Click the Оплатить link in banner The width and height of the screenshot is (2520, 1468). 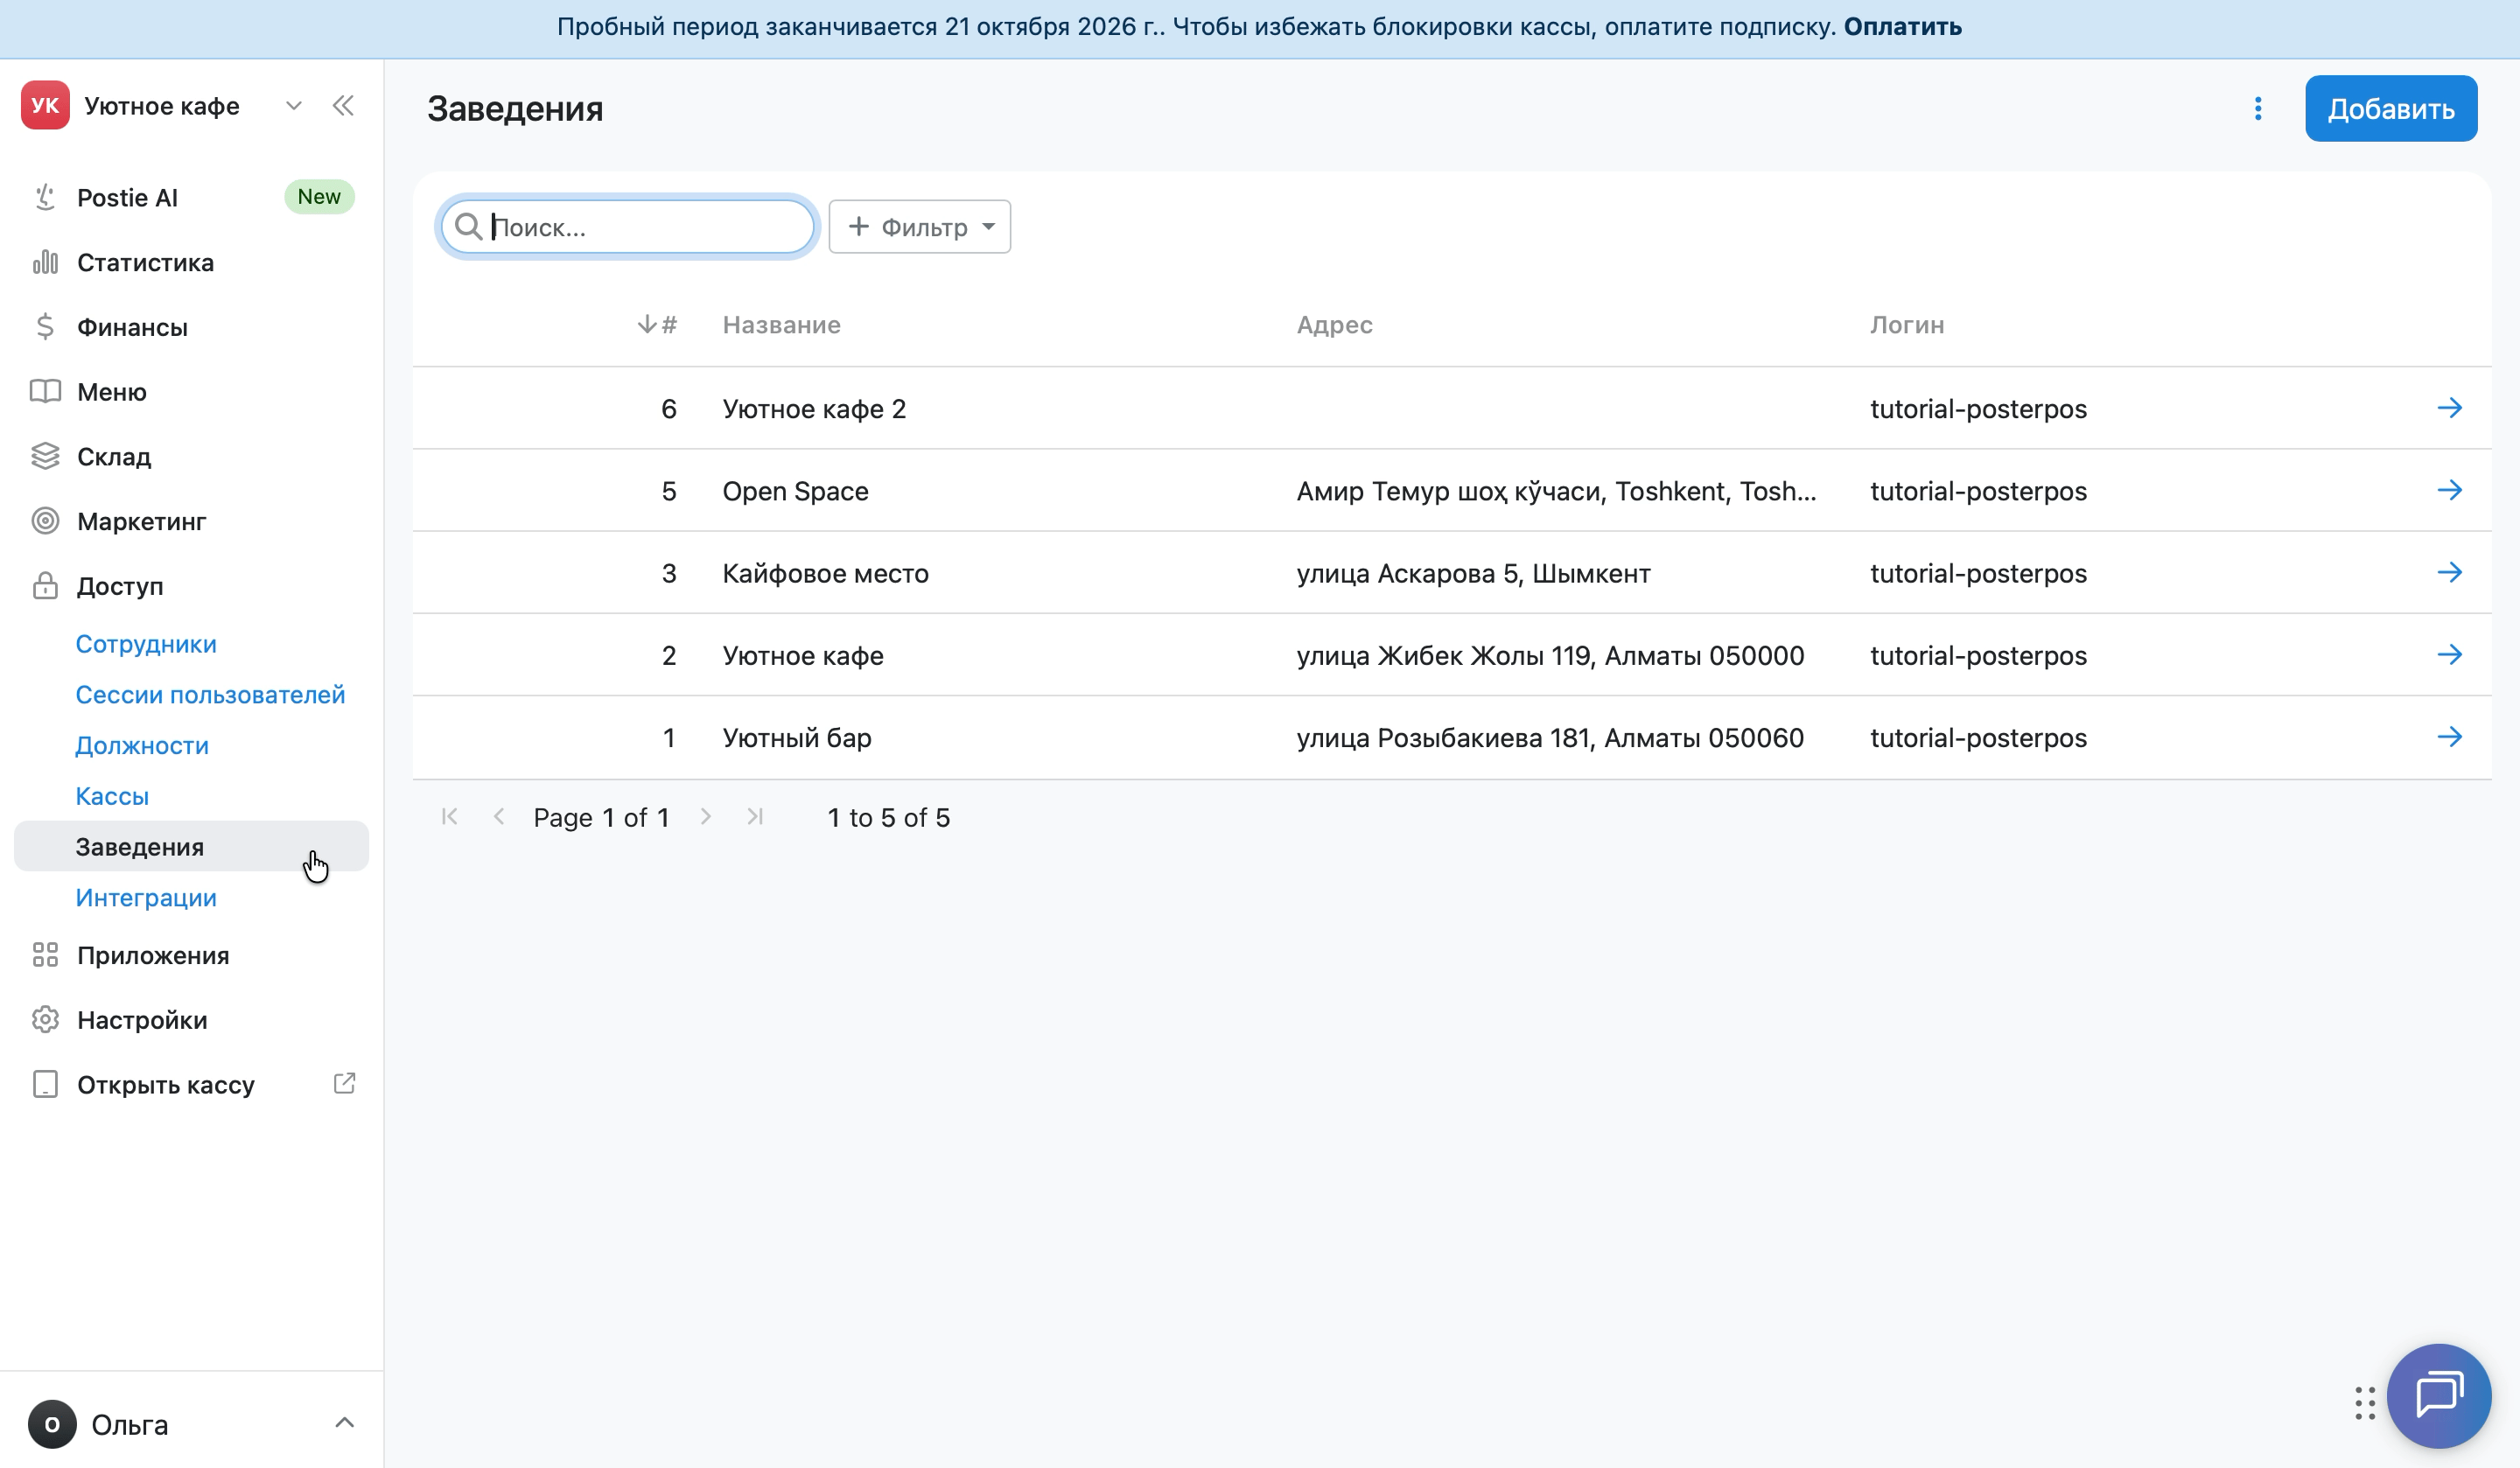[x=1902, y=27]
